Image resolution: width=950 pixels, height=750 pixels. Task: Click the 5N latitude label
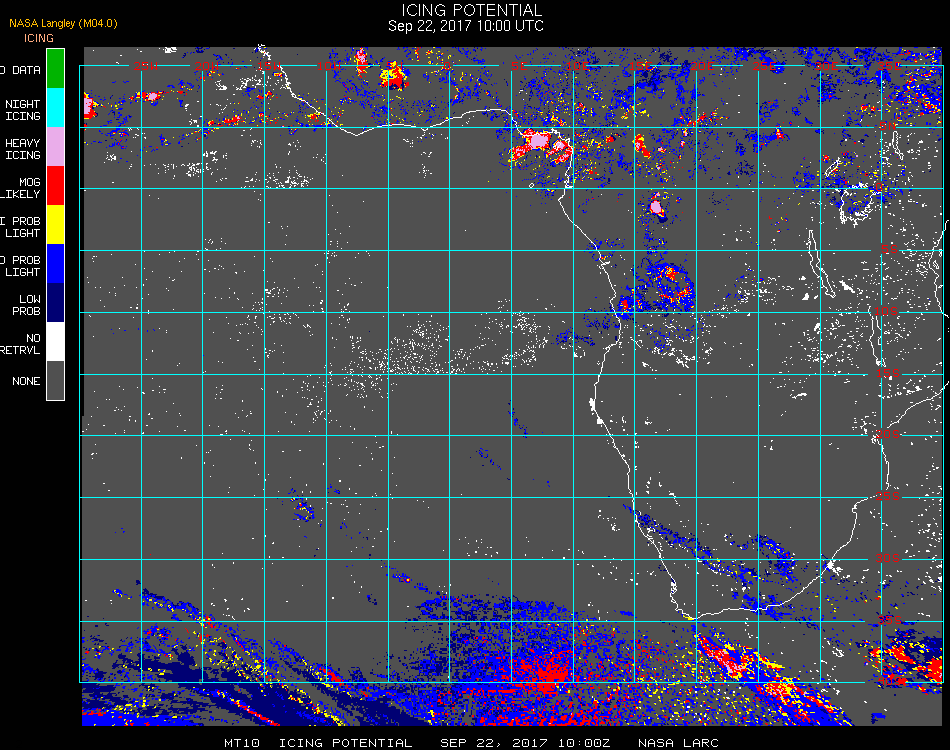click(888, 126)
